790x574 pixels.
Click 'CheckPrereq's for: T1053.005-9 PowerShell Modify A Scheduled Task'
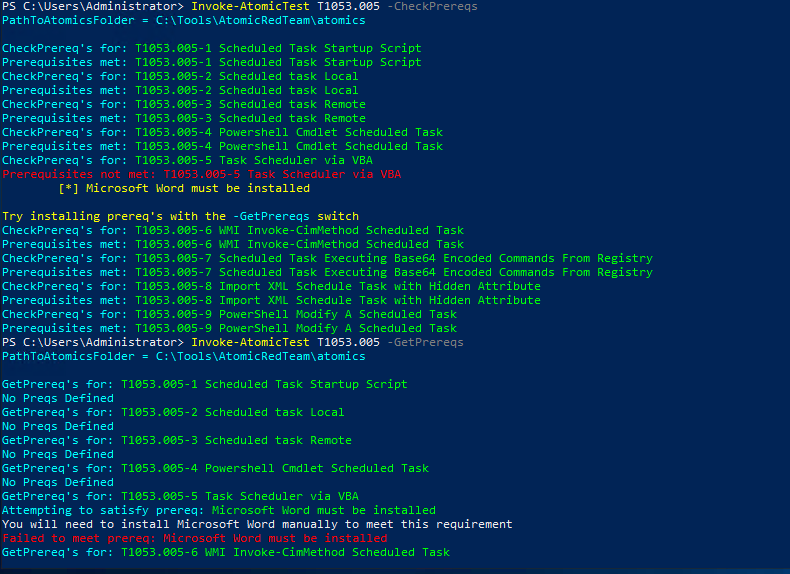point(229,314)
